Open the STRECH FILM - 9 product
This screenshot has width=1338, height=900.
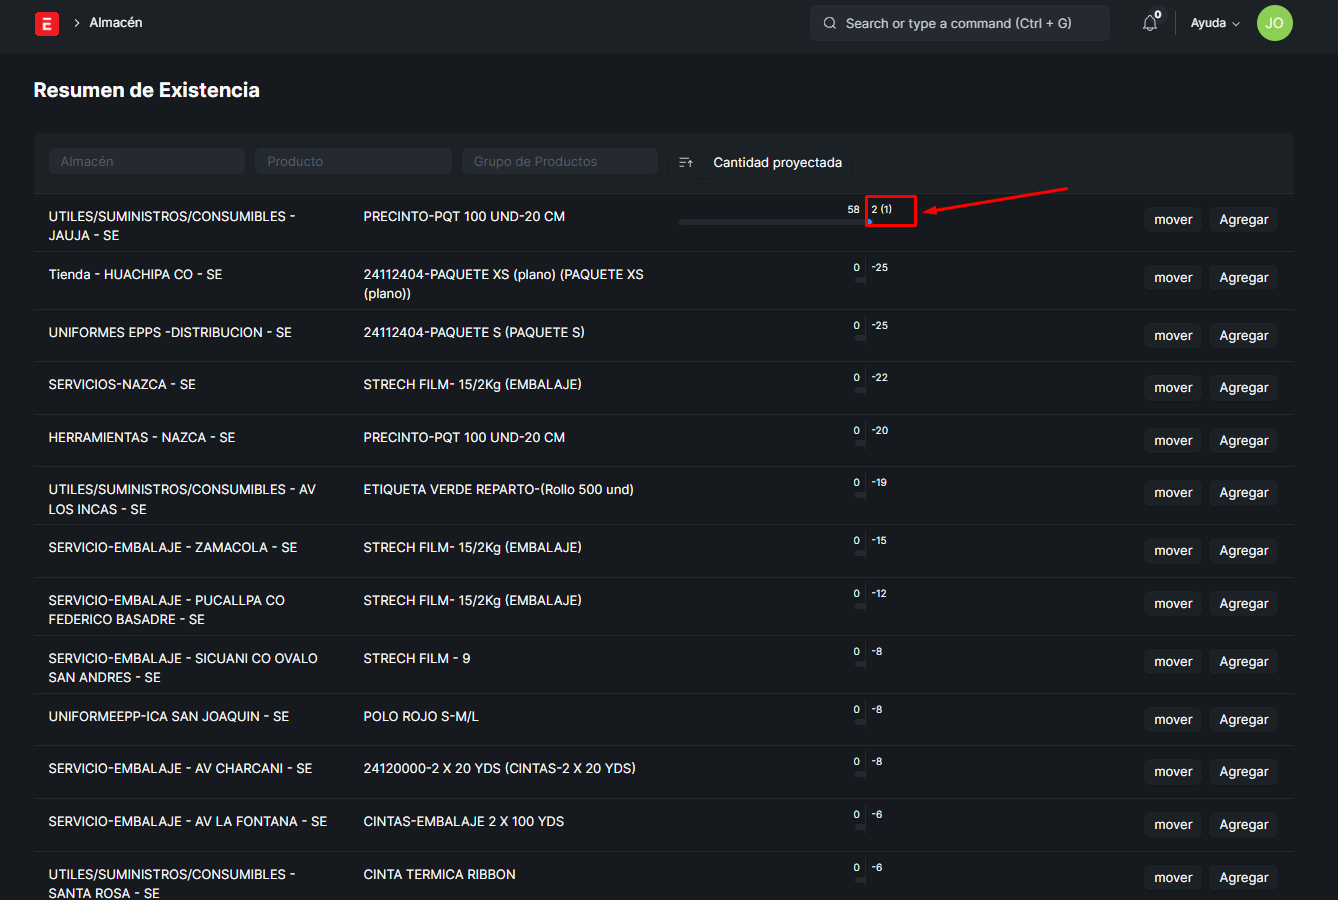[x=416, y=658]
